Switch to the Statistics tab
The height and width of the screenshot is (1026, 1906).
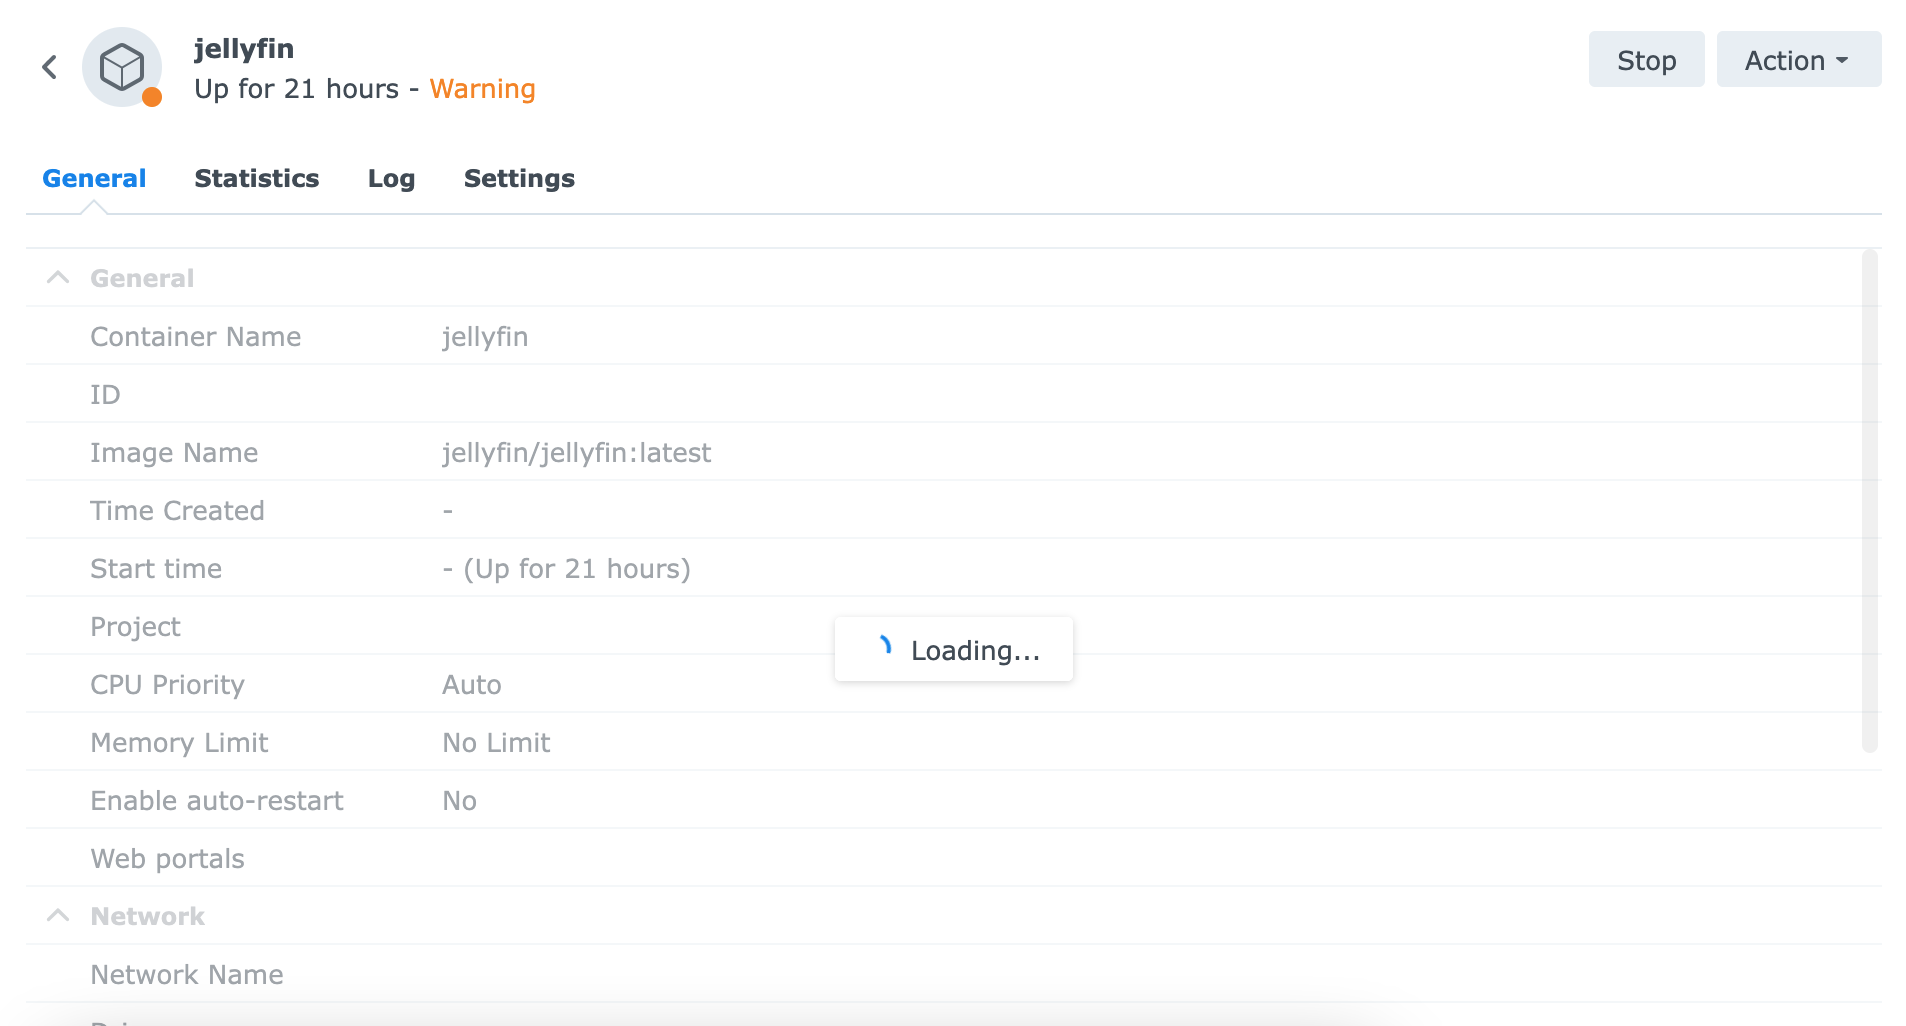(x=257, y=178)
